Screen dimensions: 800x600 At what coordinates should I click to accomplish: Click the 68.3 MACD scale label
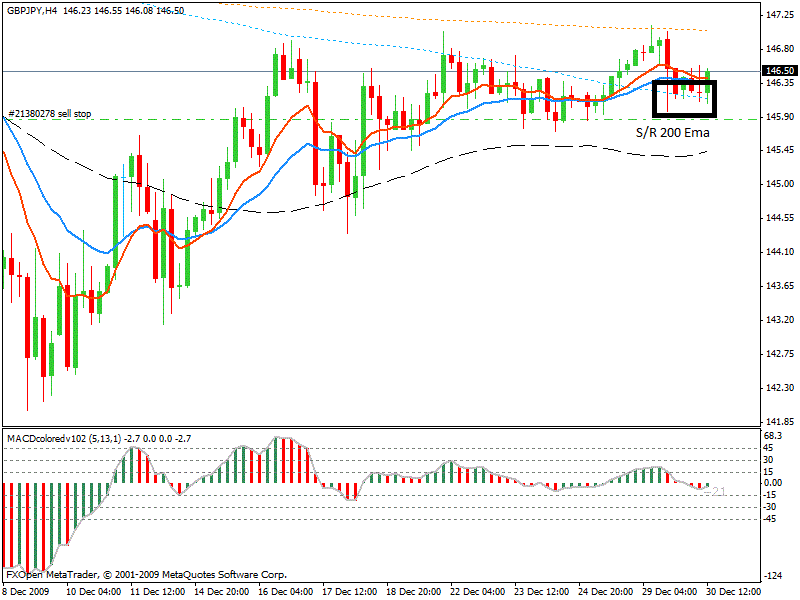(773, 436)
